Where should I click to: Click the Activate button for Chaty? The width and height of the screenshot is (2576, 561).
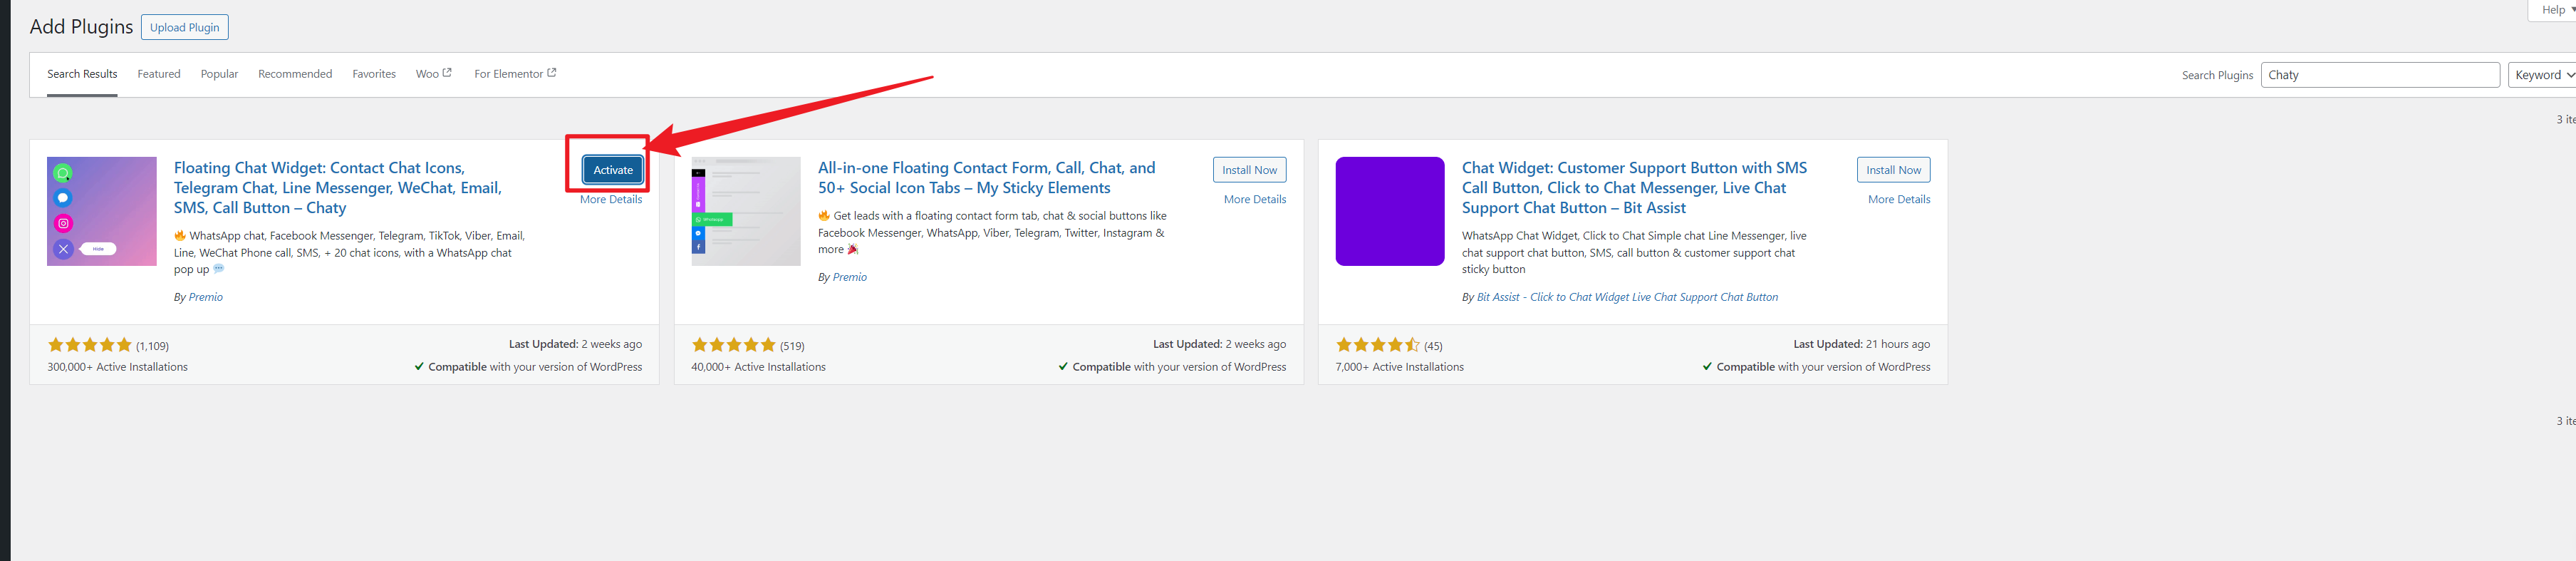[x=612, y=170]
